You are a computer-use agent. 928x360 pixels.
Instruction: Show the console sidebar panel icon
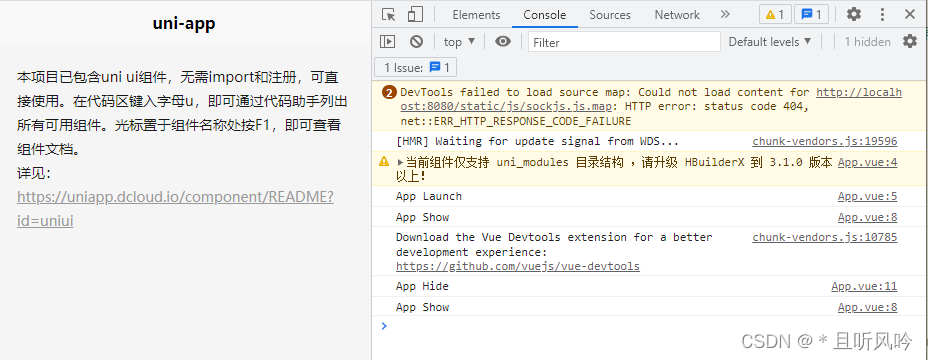pyautogui.click(x=388, y=41)
